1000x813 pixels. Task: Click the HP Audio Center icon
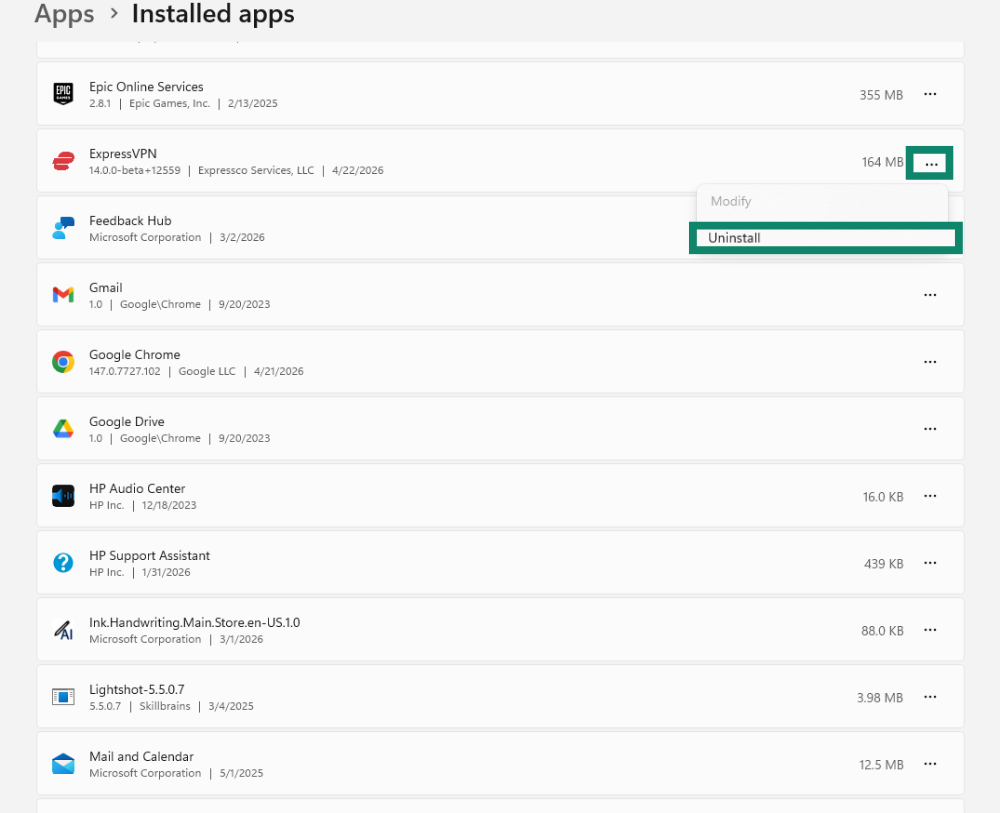click(x=63, y=496)
